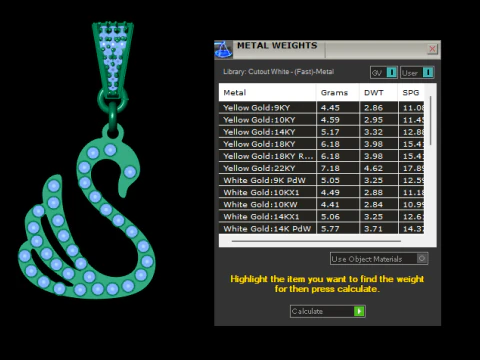
Task: Click the horizontal scrollbar below the table
Action: tap(316, 241)
